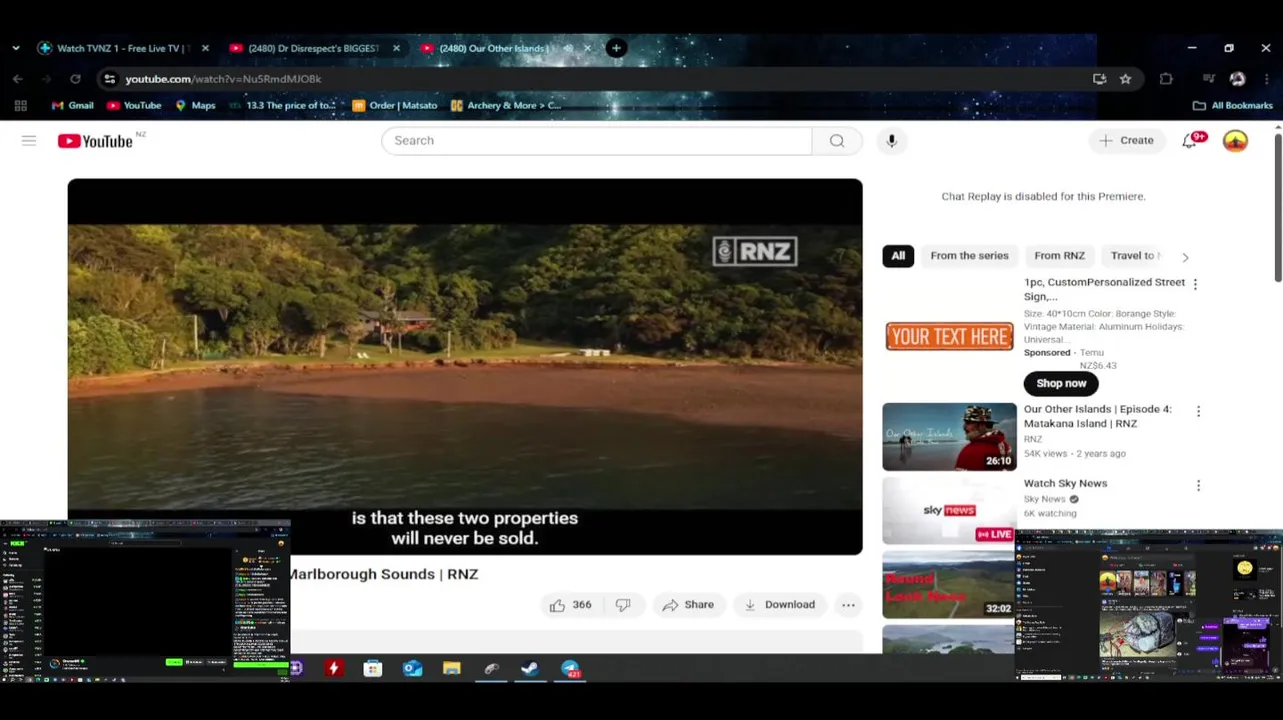The image size is (1283, 720).
Task: Click in the YouTube search field
Action: [596, 141]
